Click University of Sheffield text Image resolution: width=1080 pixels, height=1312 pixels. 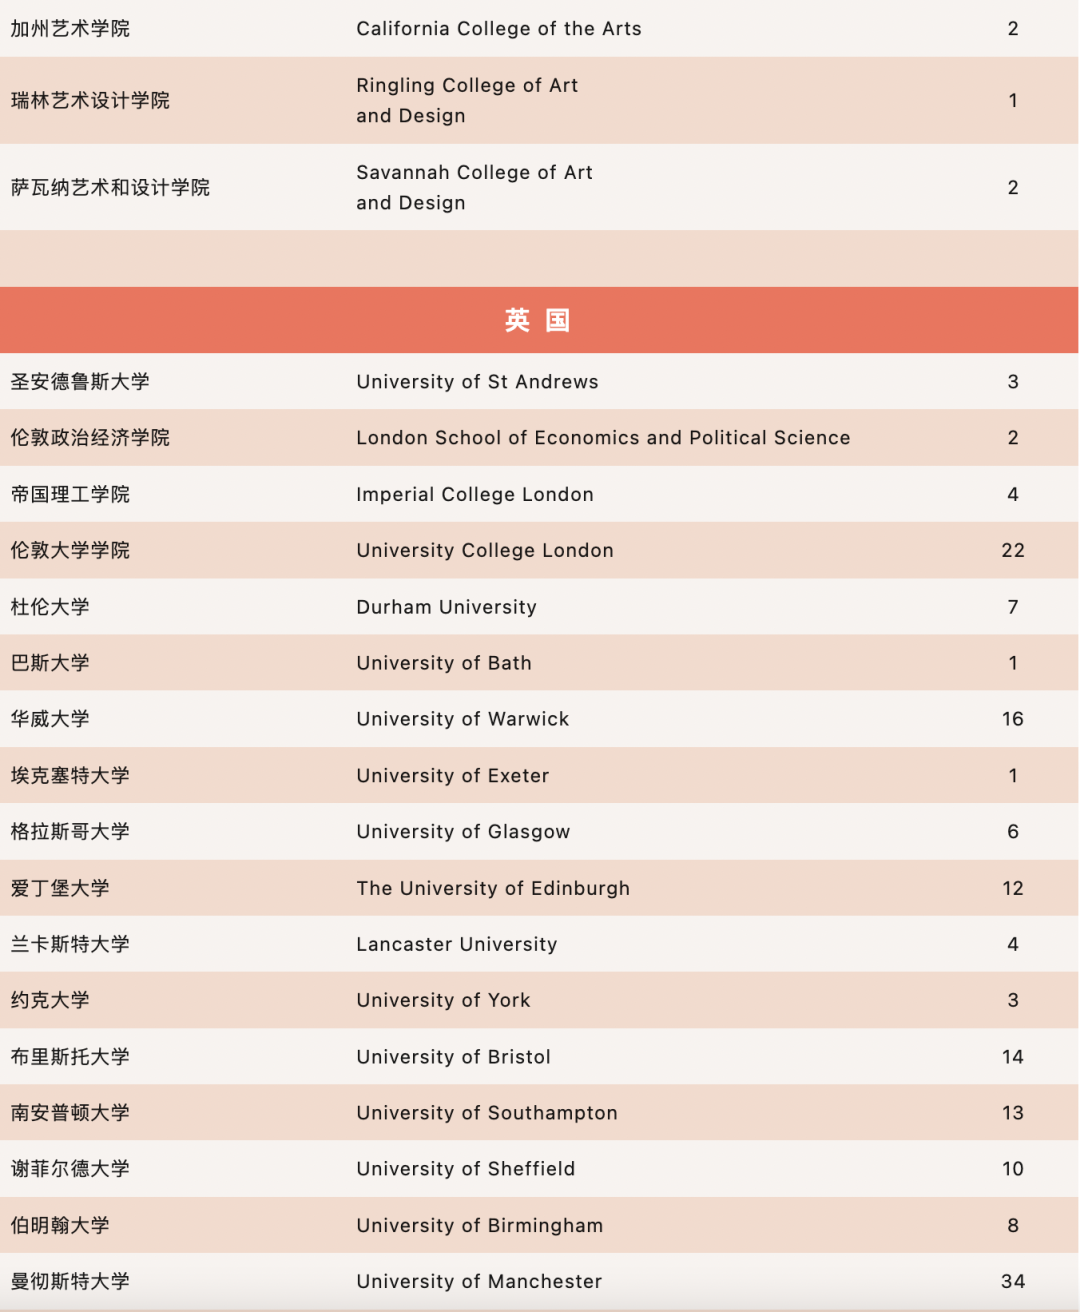[x=465, y=1170]
